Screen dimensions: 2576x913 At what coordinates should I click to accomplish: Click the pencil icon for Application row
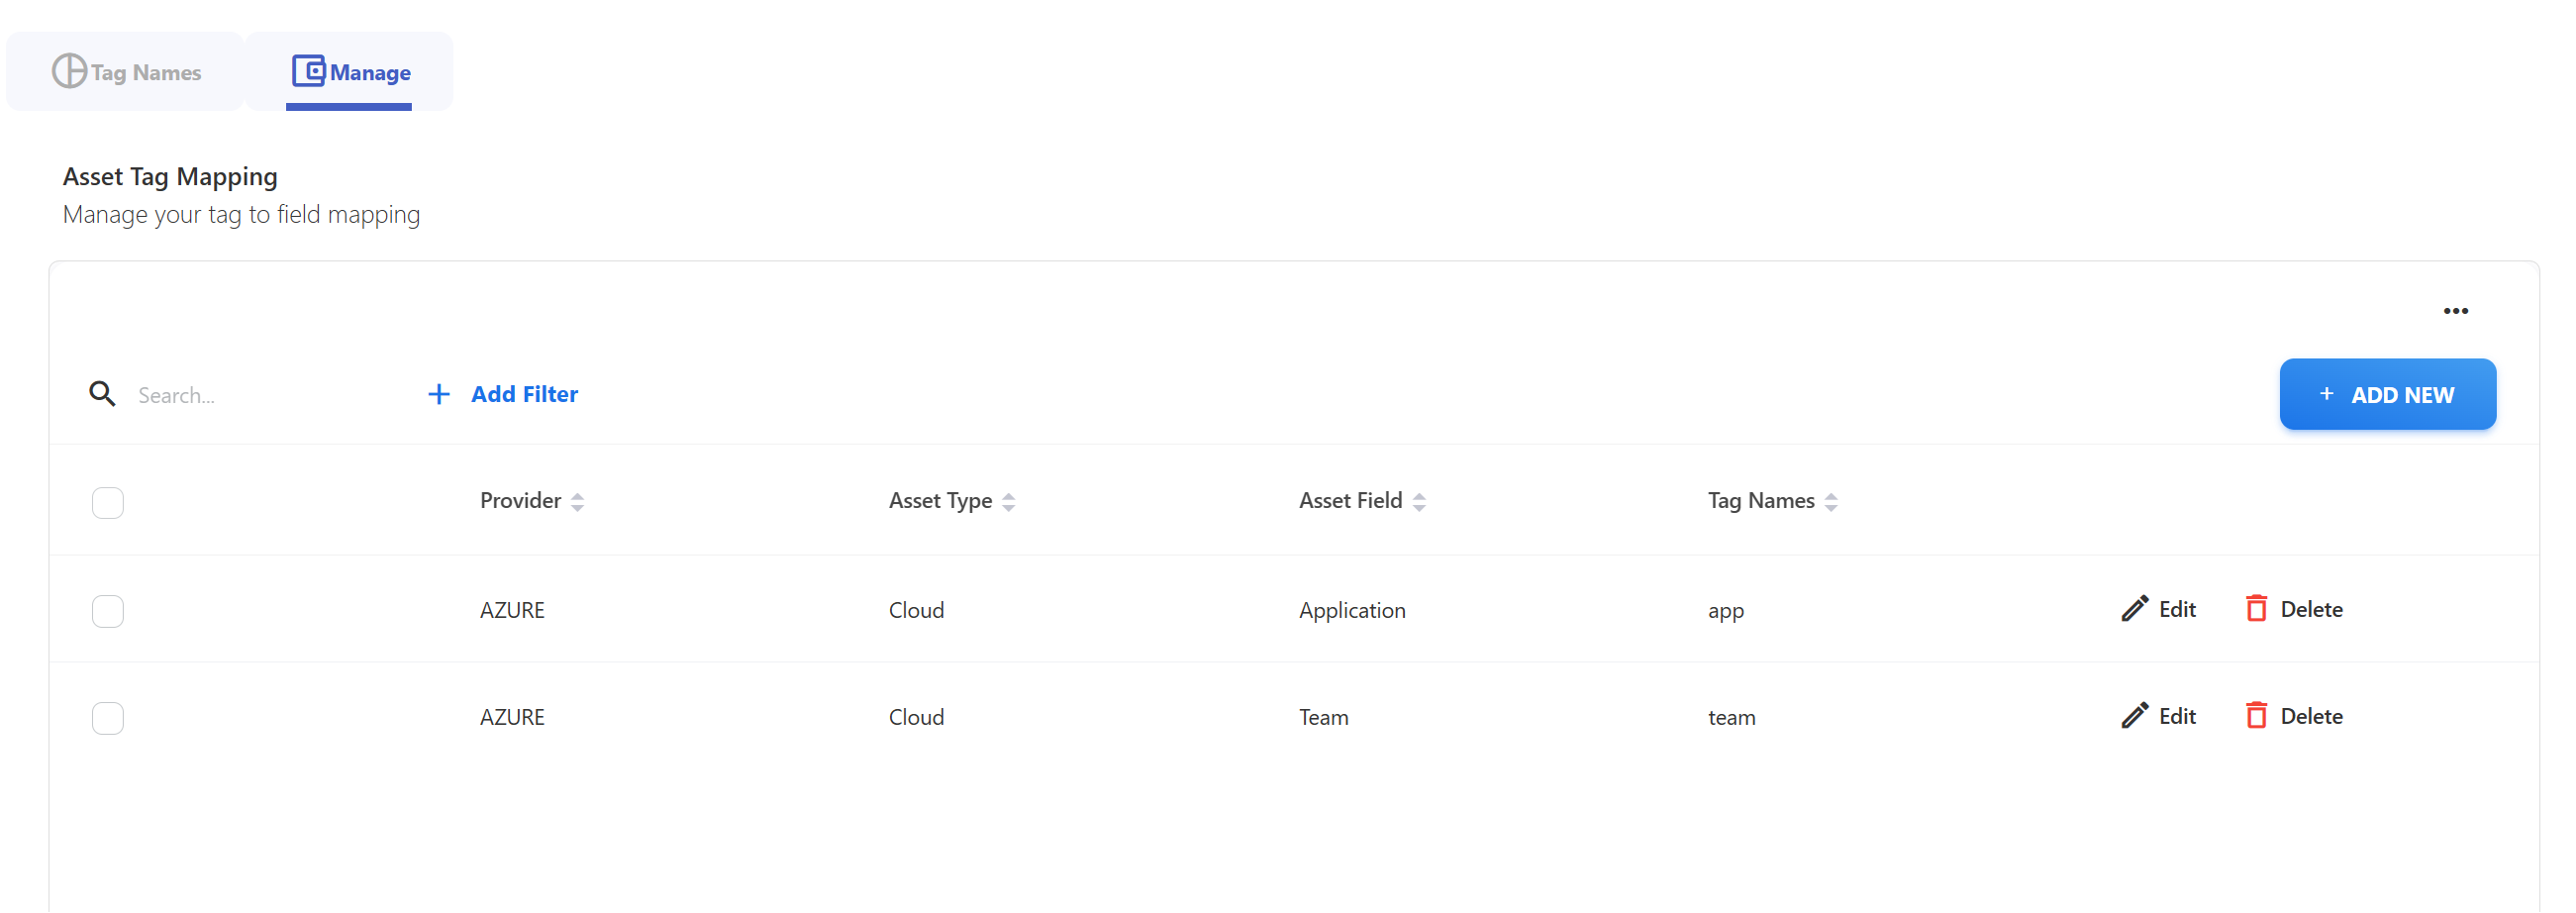[2134, 609]
